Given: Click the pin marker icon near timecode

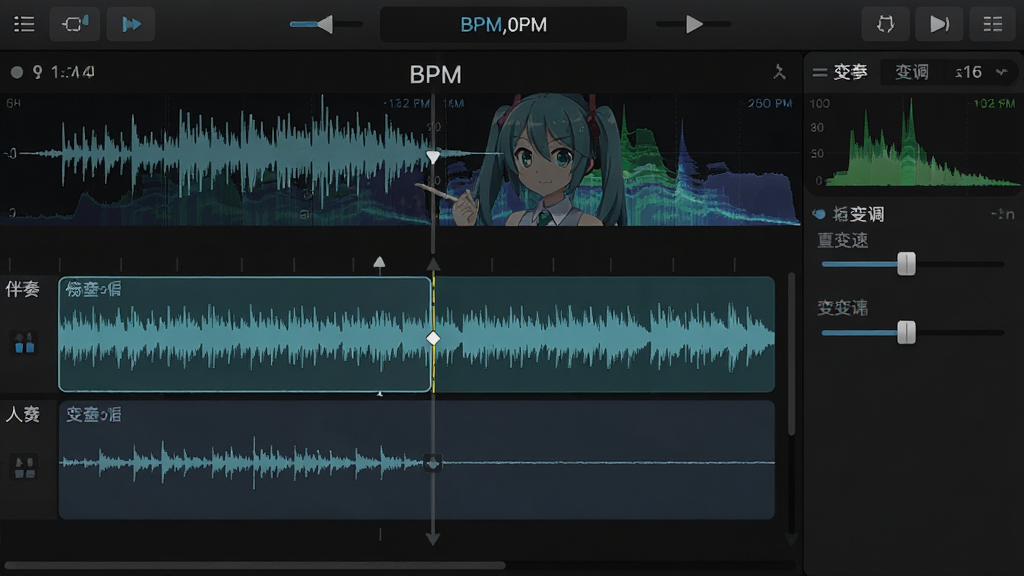Looking at the screenshot, I should [37, 72].
